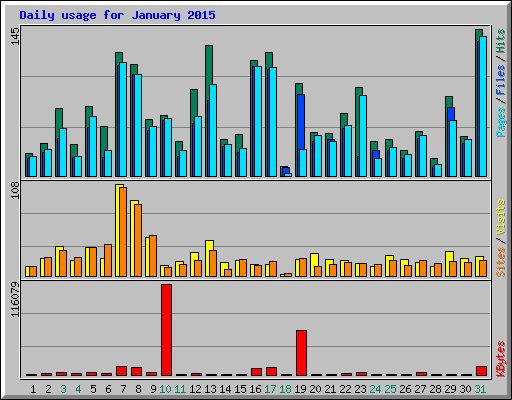This screenshot has width=512, height=400.
Task: Click the green hits bar for day 3
Action: tap(59, 118)
